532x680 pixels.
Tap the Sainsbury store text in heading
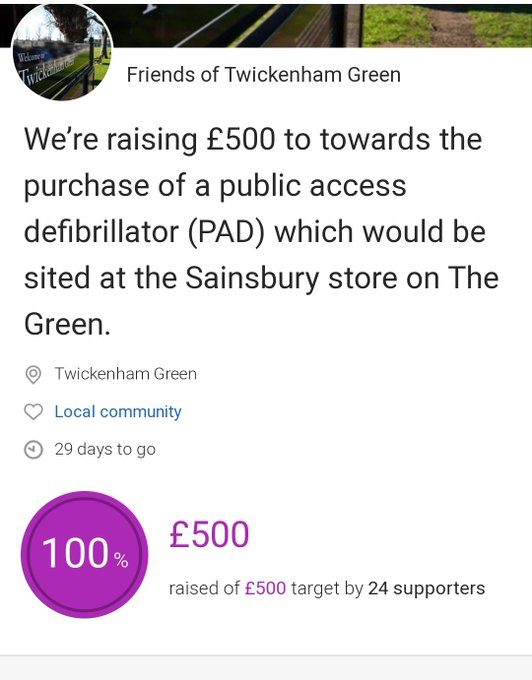[291, 278]
